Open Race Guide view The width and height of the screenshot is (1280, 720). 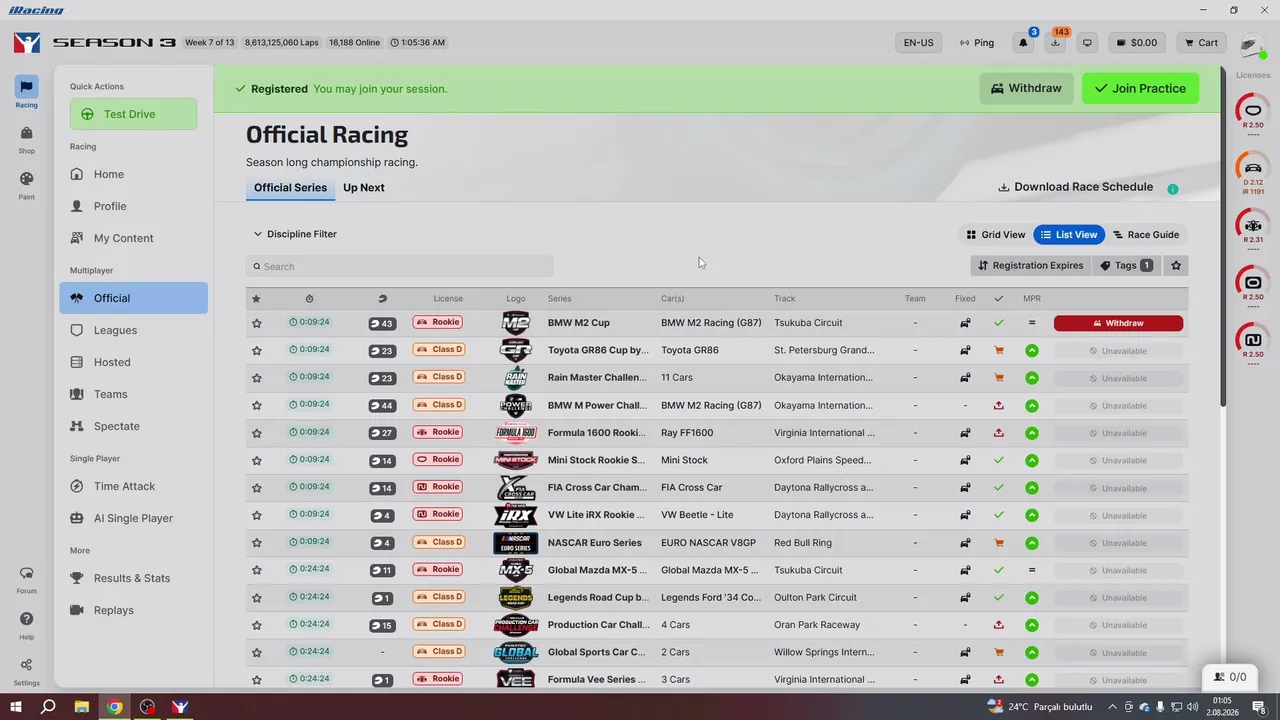[1146, 235]
